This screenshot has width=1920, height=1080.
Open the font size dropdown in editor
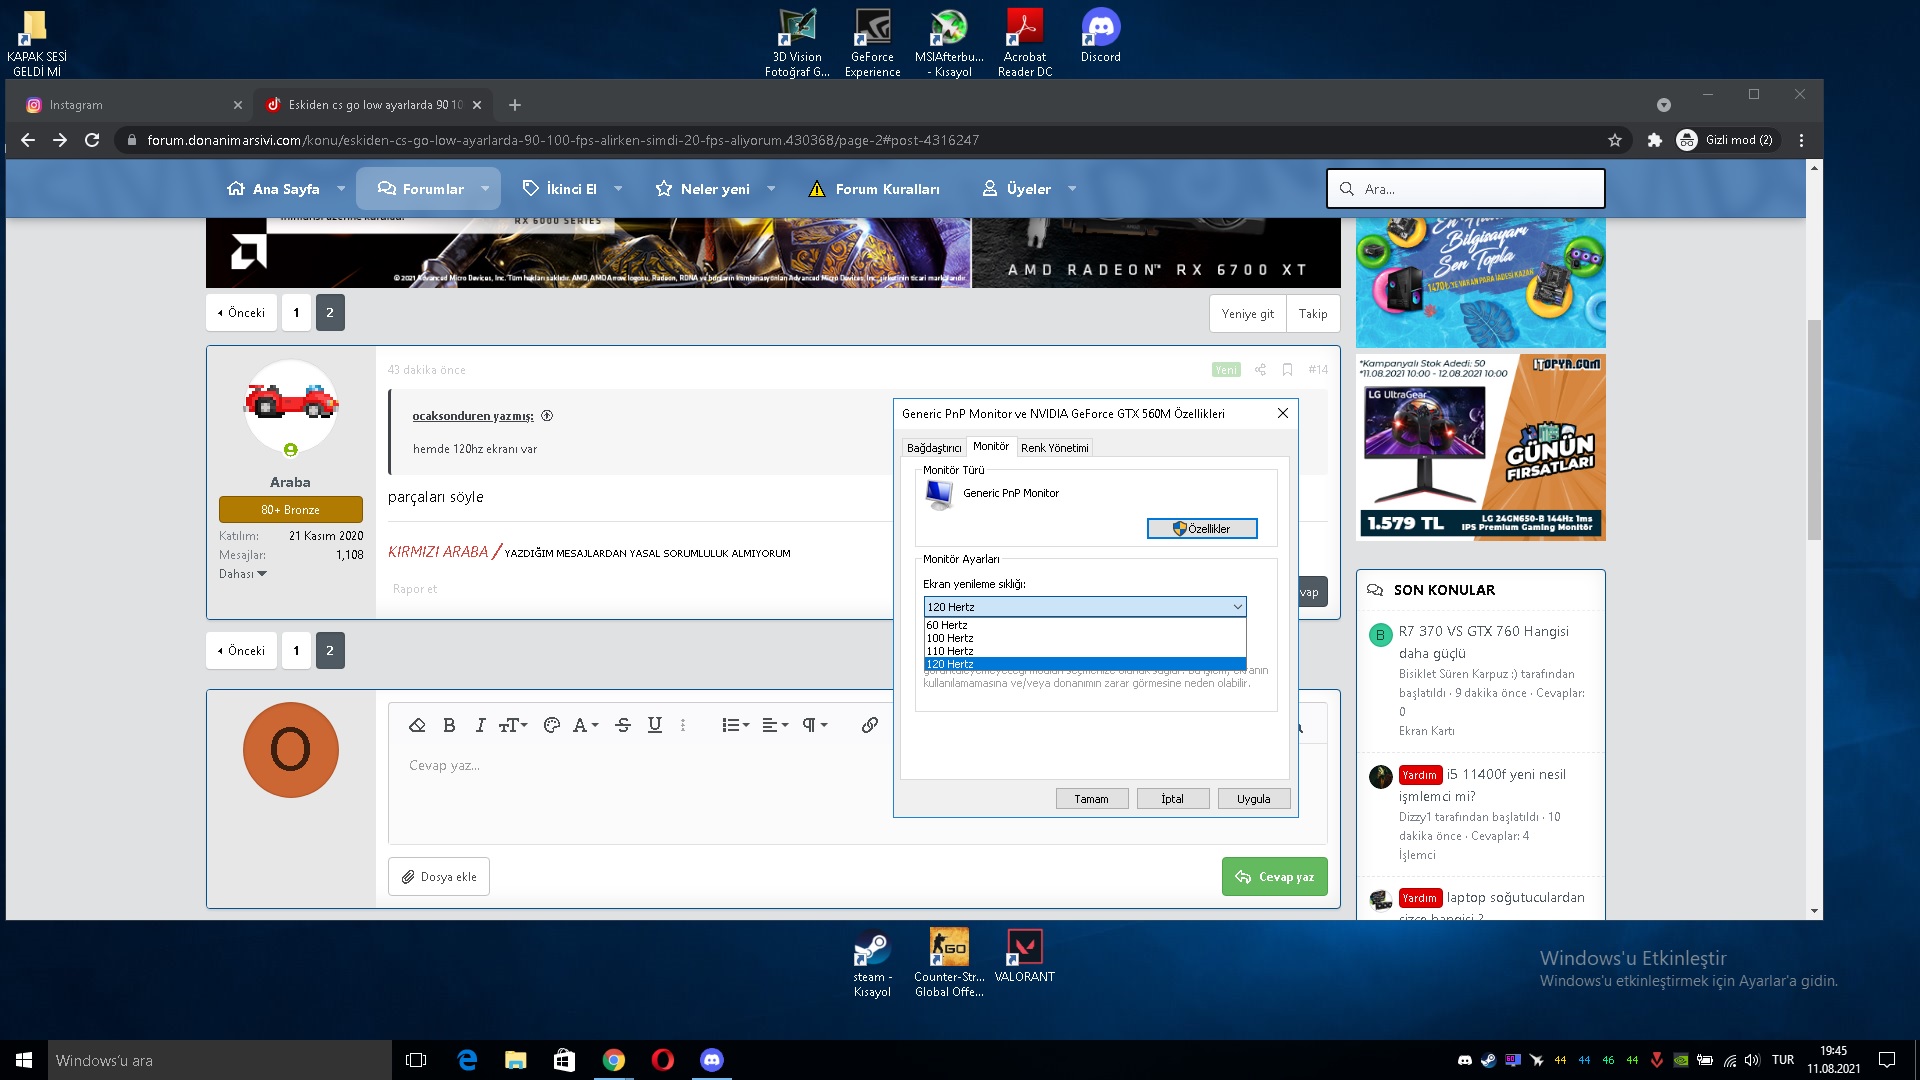coord(513,725)
